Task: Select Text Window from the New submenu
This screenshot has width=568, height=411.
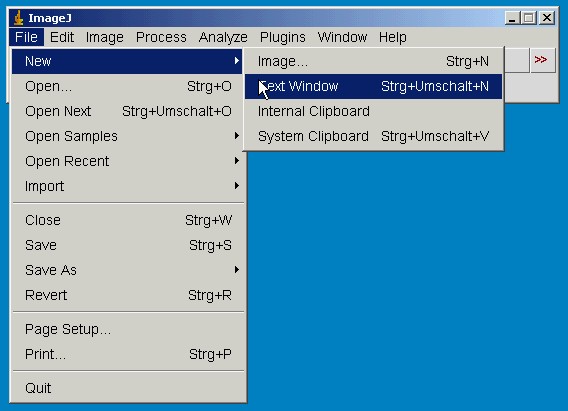Action: pyautogui.click(x=373, y=87)
